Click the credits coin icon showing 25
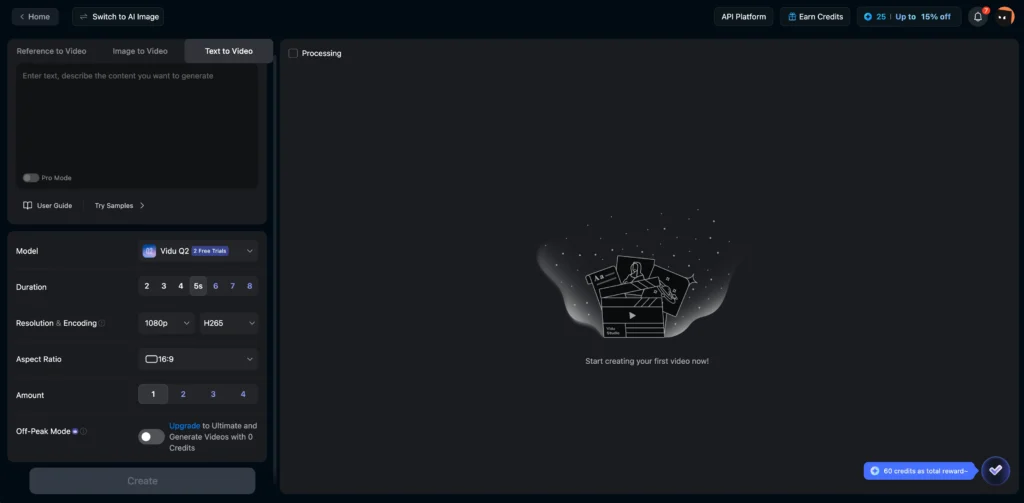The height and width of the screenshot is (503, 1024). (x=867, y=17)
